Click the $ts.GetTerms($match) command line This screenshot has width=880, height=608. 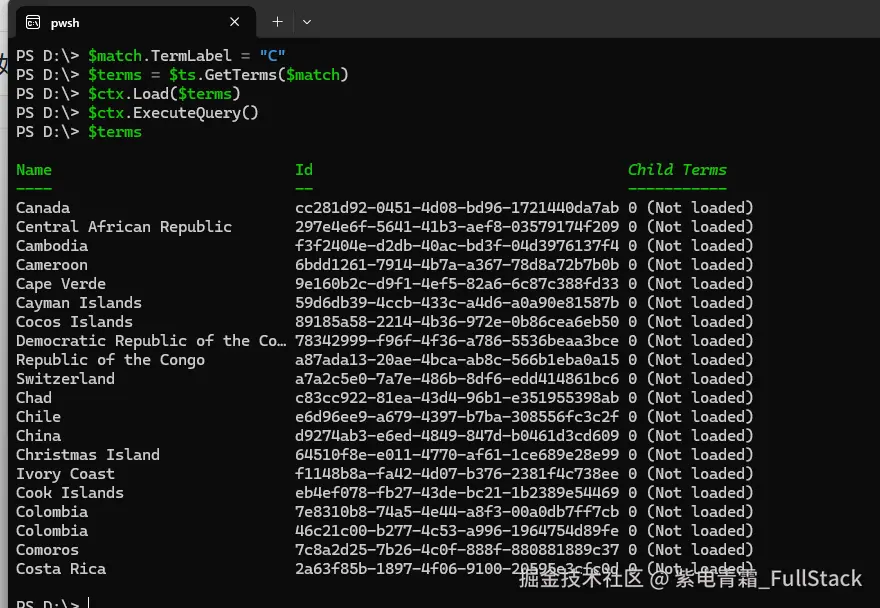coord(182,75)
